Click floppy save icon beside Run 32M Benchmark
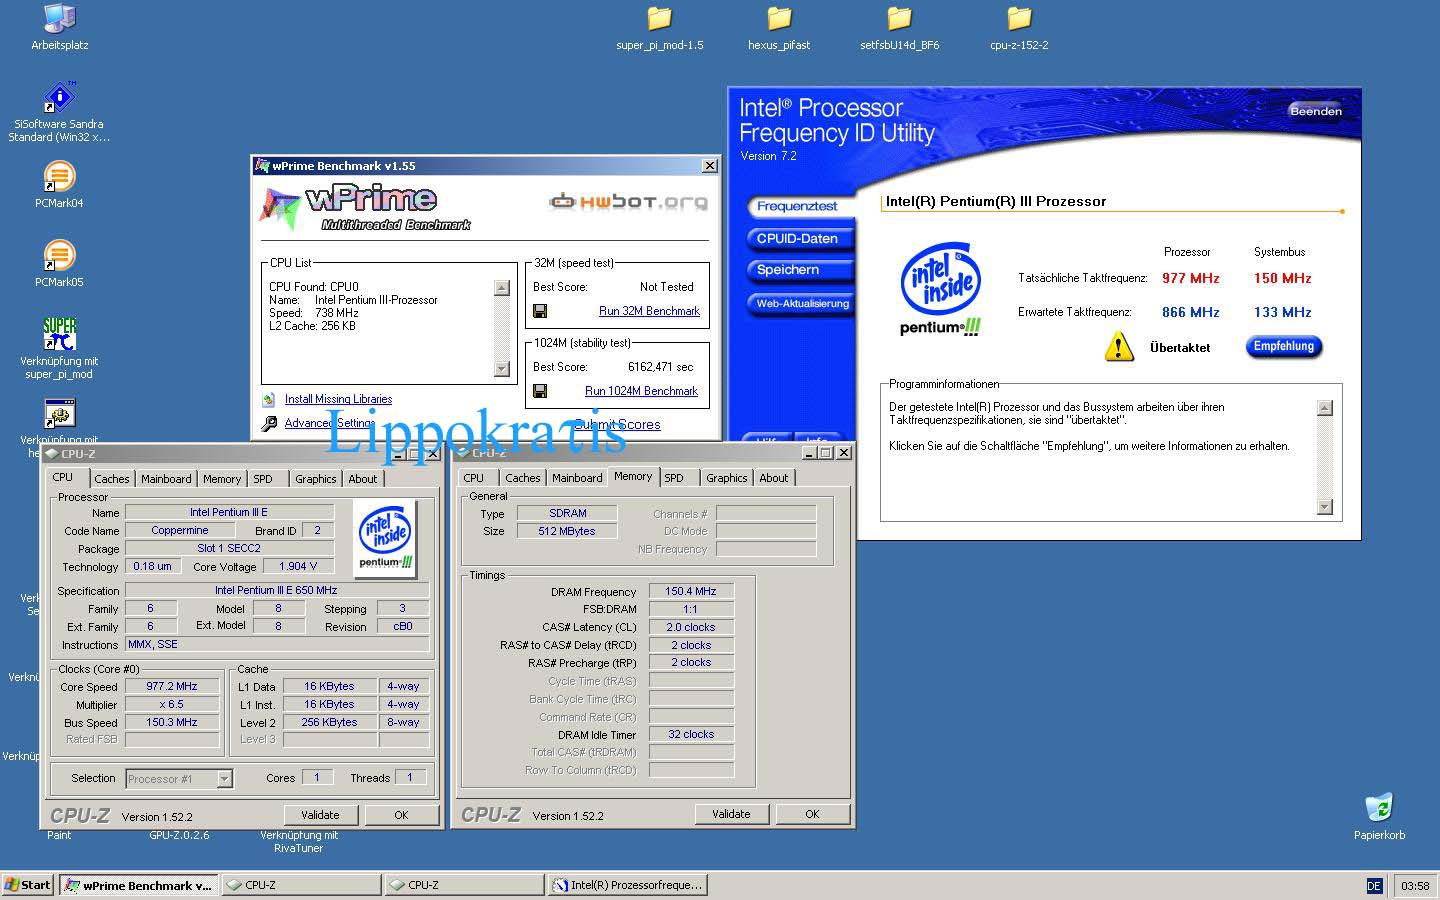The image size is (1440, 900). click(x=540, y=311)
